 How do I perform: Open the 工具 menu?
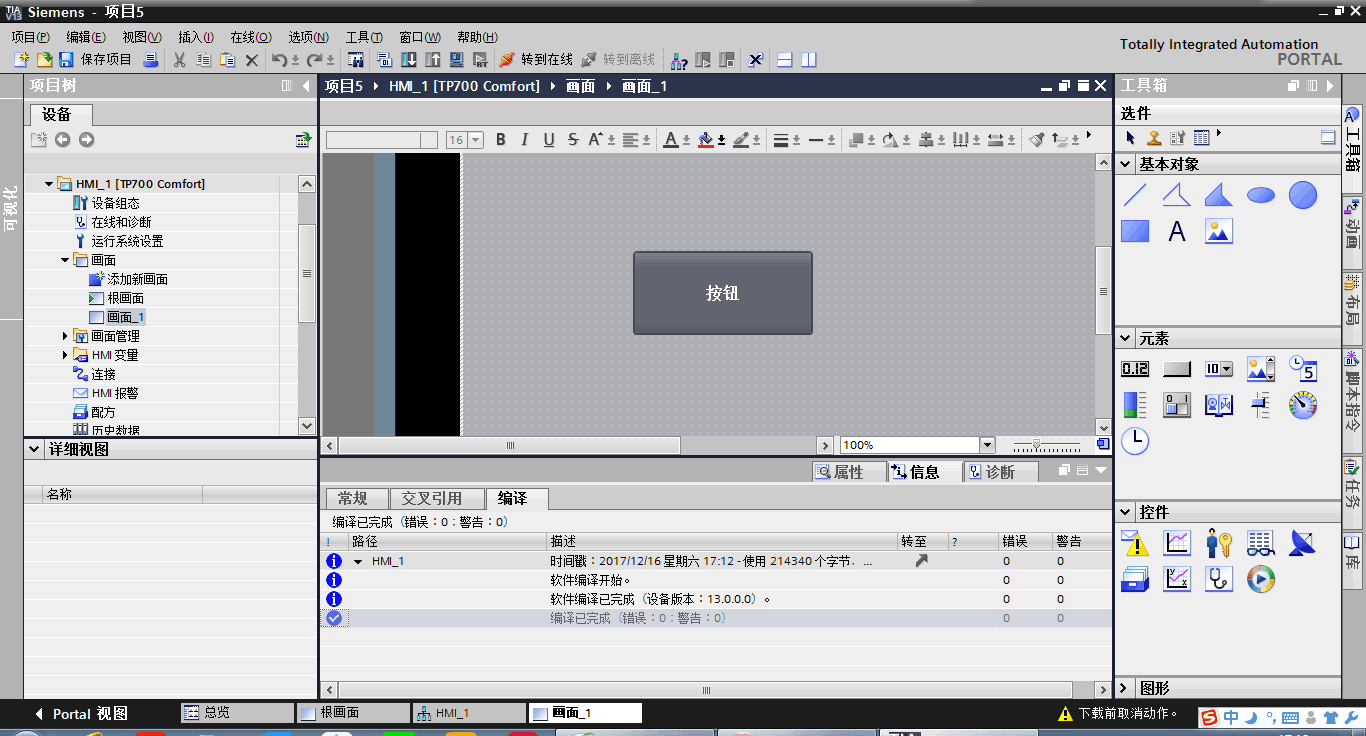(x=364, y=37)
